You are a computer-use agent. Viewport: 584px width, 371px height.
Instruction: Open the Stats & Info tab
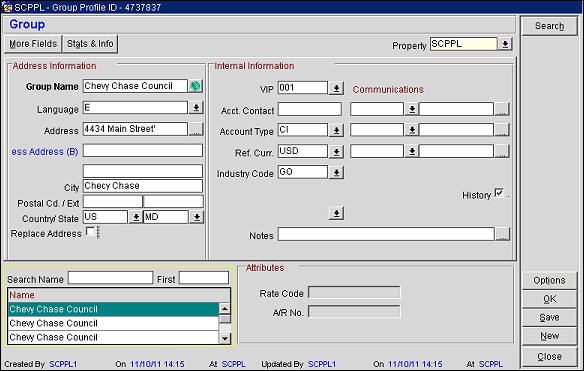(90, 44)
